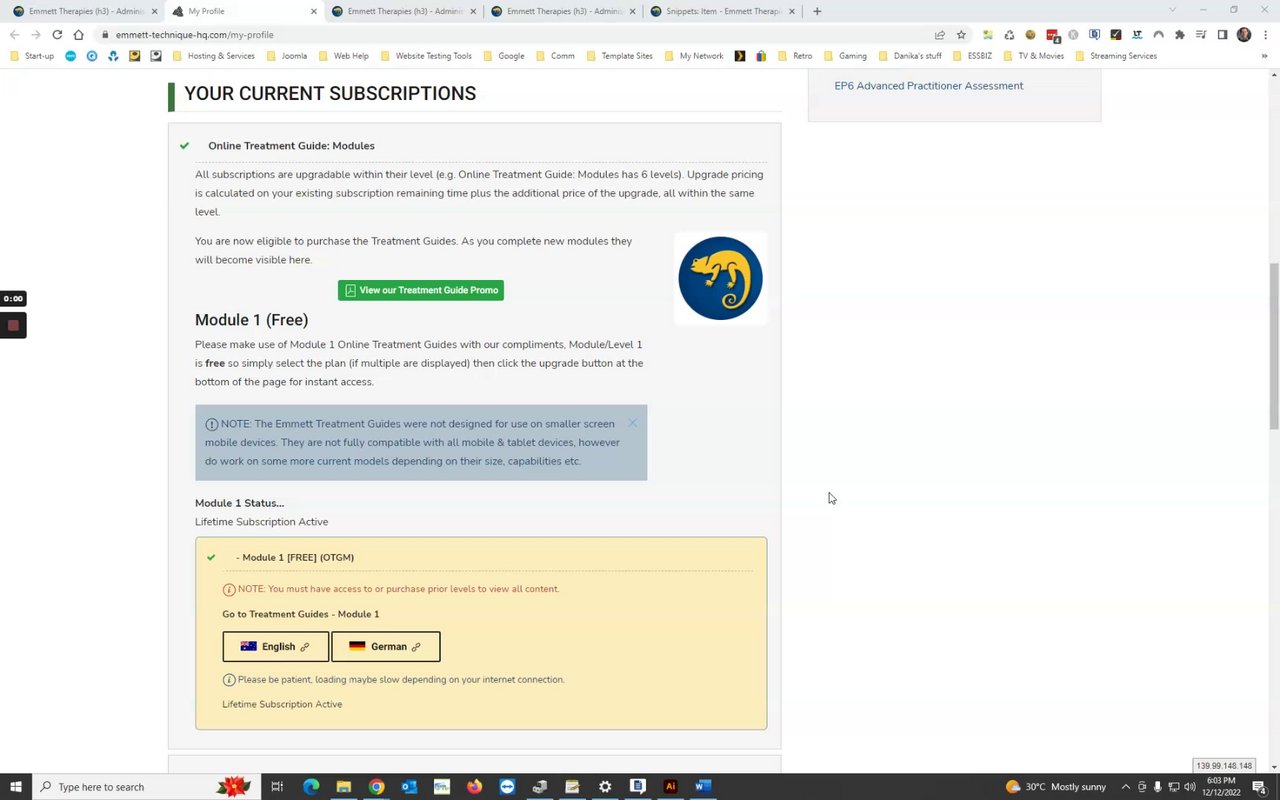This screenshot has width=1280, height=800.
Task: Open the tab search dropdown arrow
Action: 1173,10
